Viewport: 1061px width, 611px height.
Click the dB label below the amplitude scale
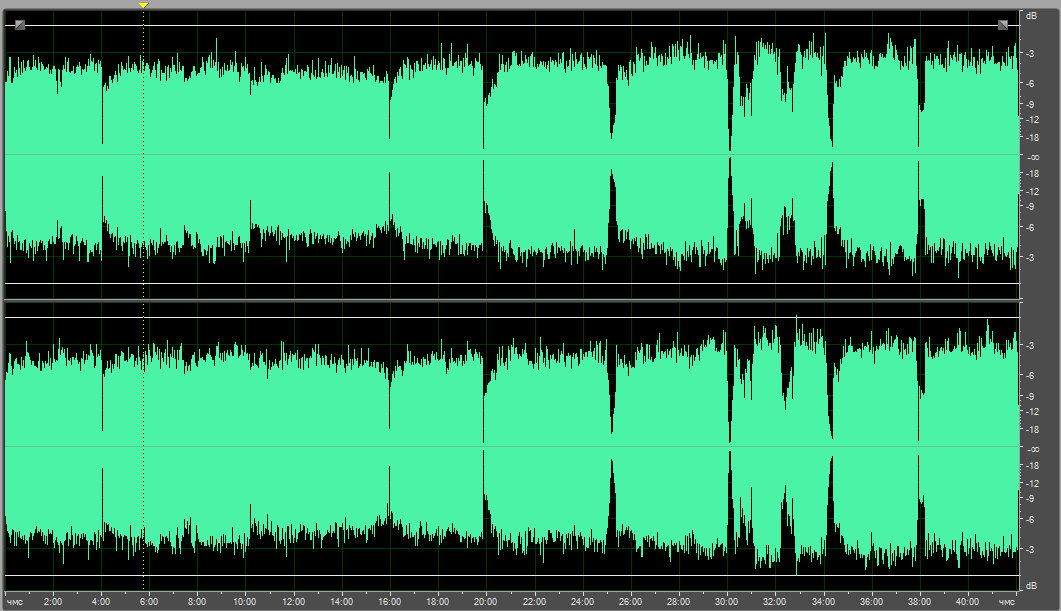pyautogui.click(x=1029, y=585)
